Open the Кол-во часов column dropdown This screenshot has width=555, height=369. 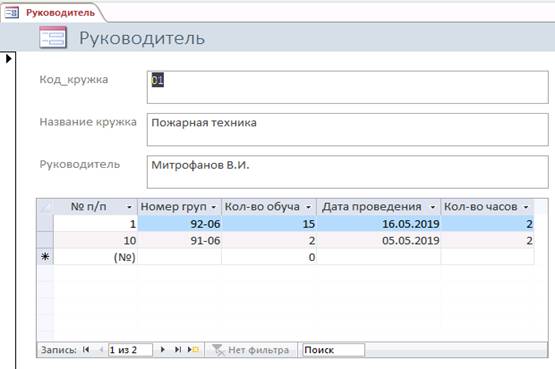(526, 207)
